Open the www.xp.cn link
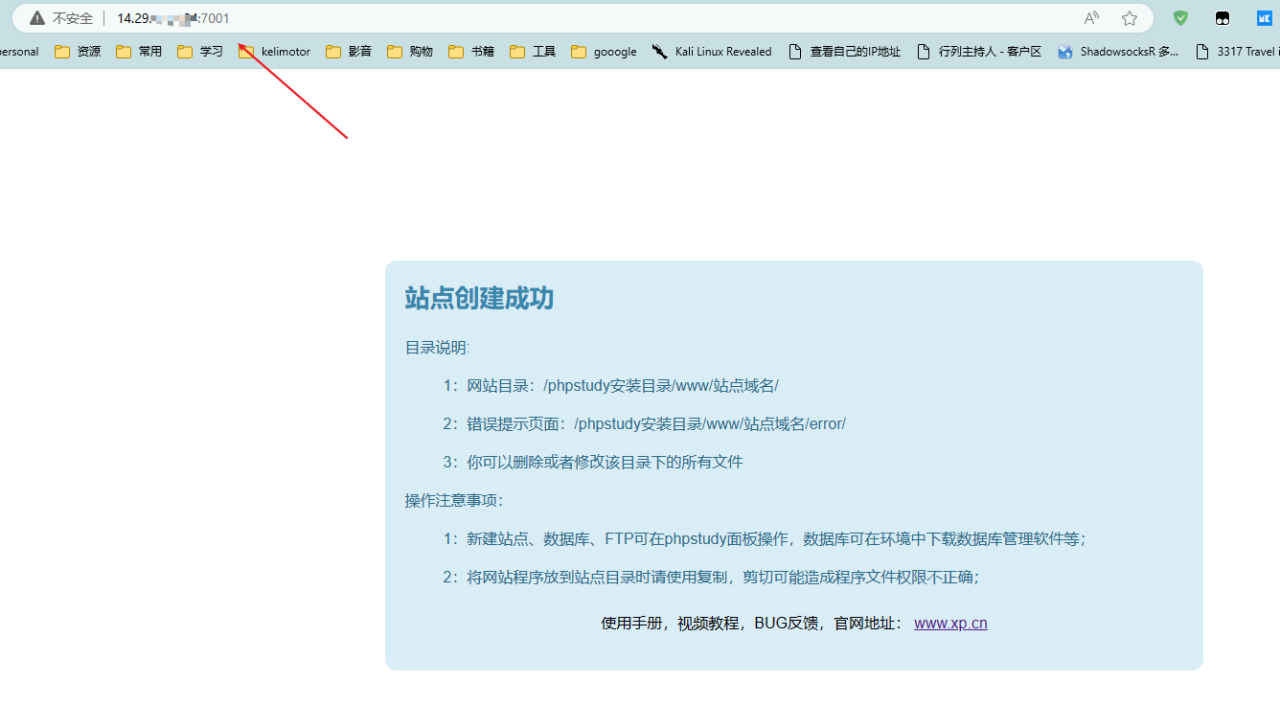The width and height of the screenshot is (1280, 705). [x=950, y=622]
